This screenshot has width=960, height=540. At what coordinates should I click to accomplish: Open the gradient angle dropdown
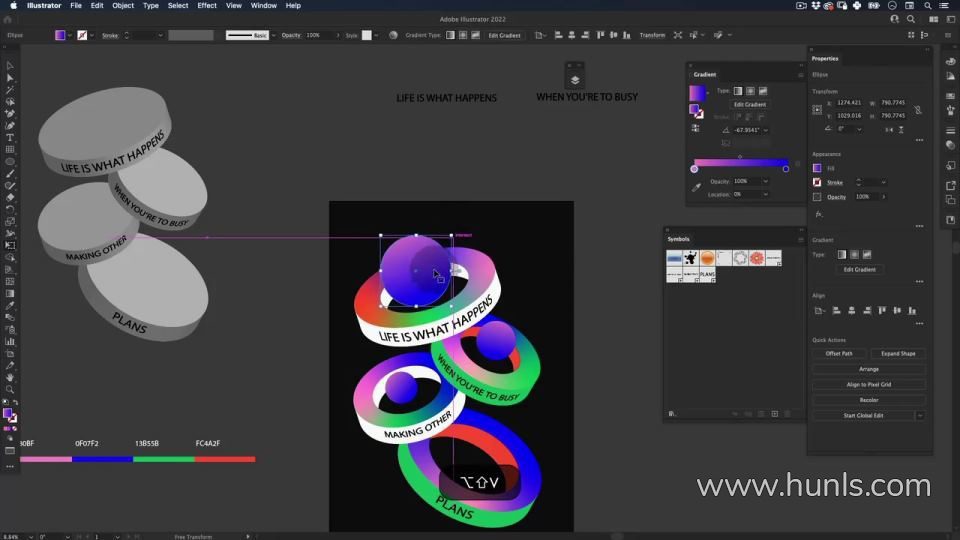(x=765, y=130)
